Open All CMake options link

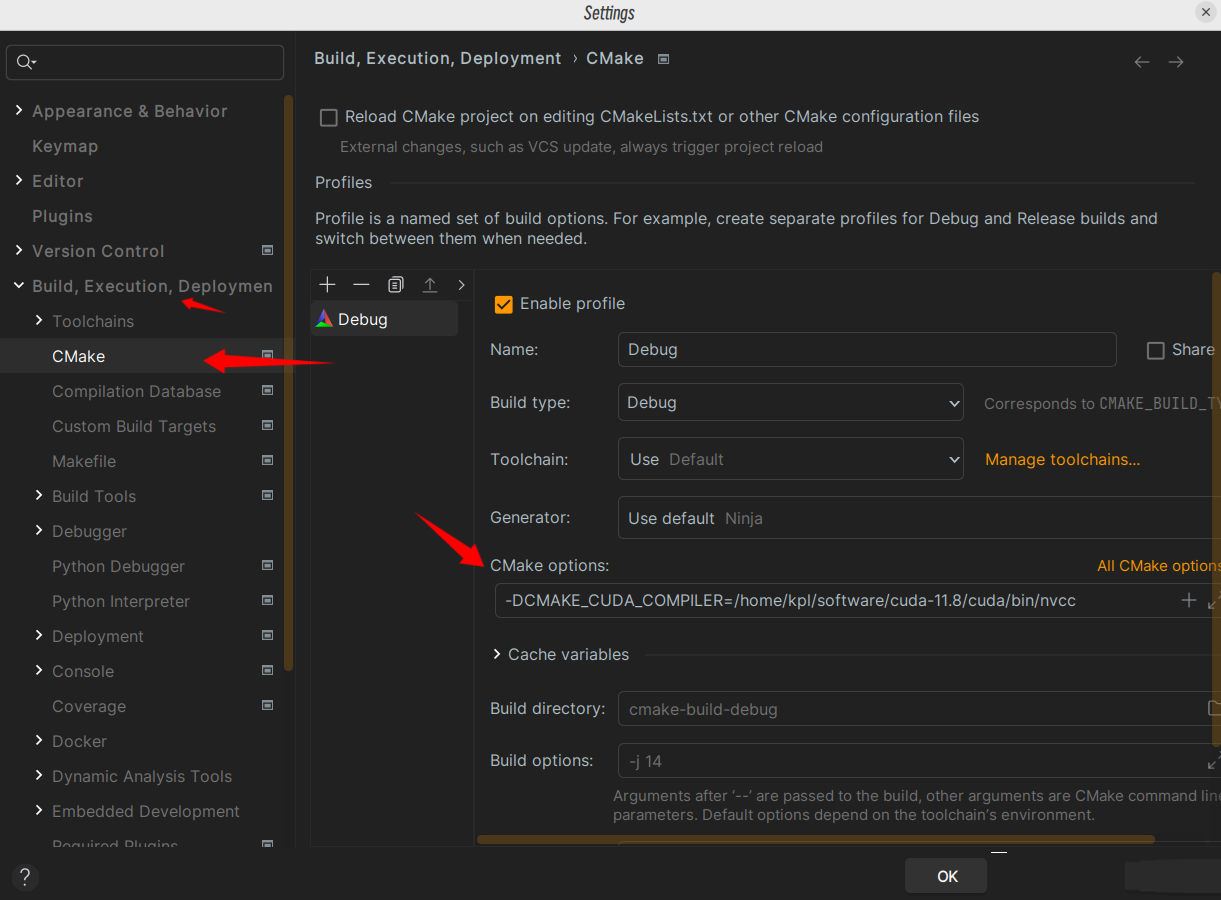click(x=1158, y=566)
